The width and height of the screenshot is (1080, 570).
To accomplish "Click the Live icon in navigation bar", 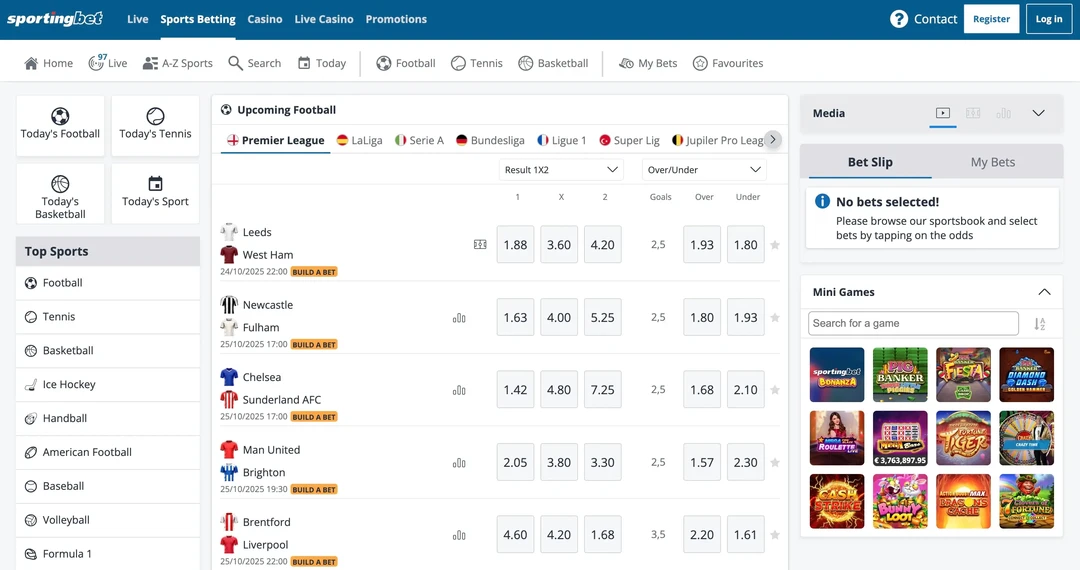I will [x=97, y=63].
